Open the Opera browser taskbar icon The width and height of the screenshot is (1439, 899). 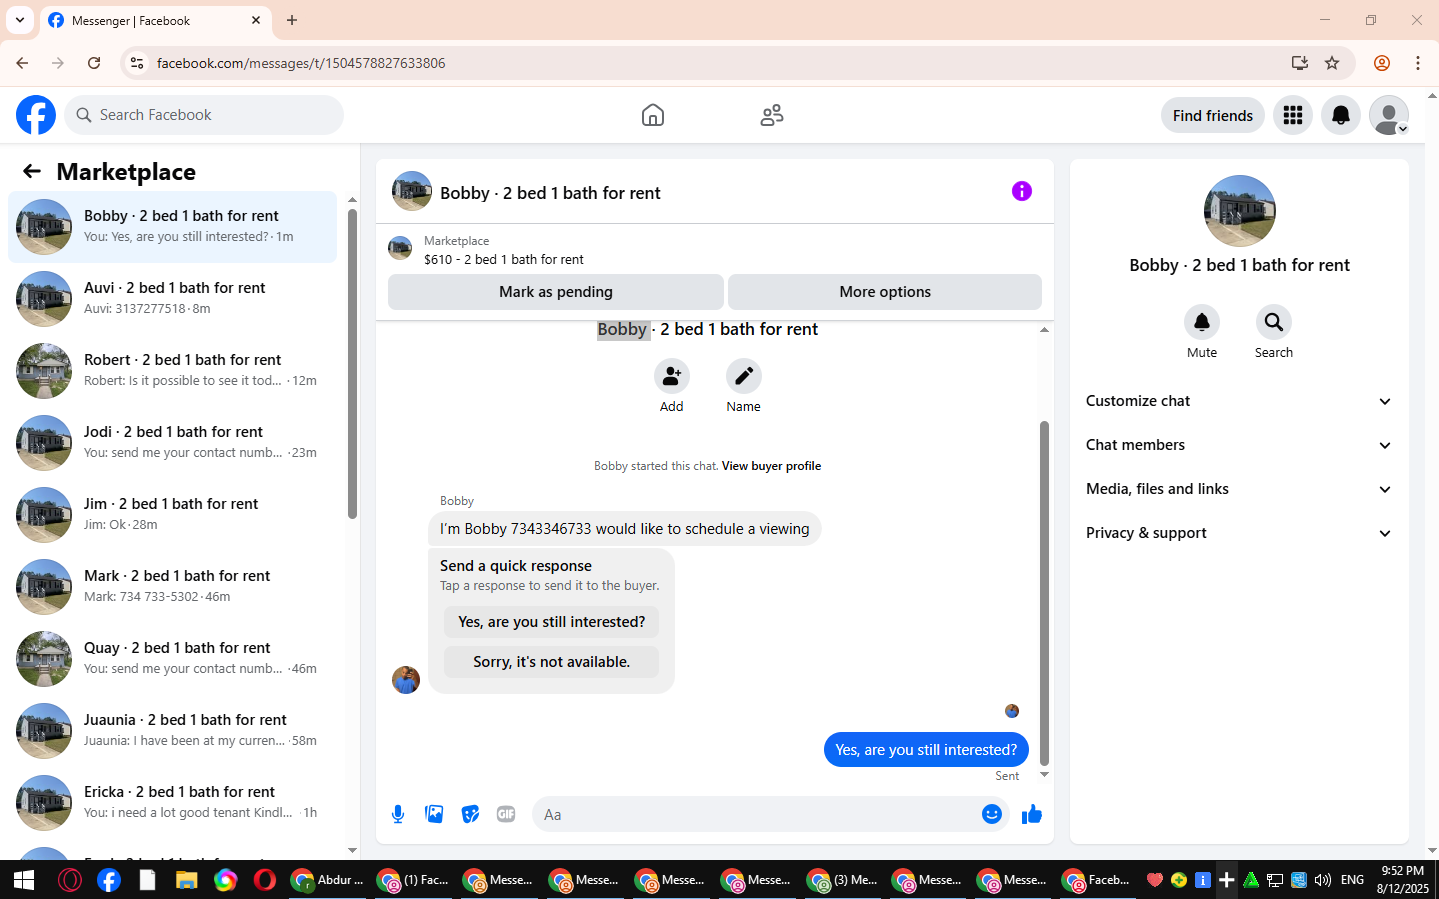point(265,880)
